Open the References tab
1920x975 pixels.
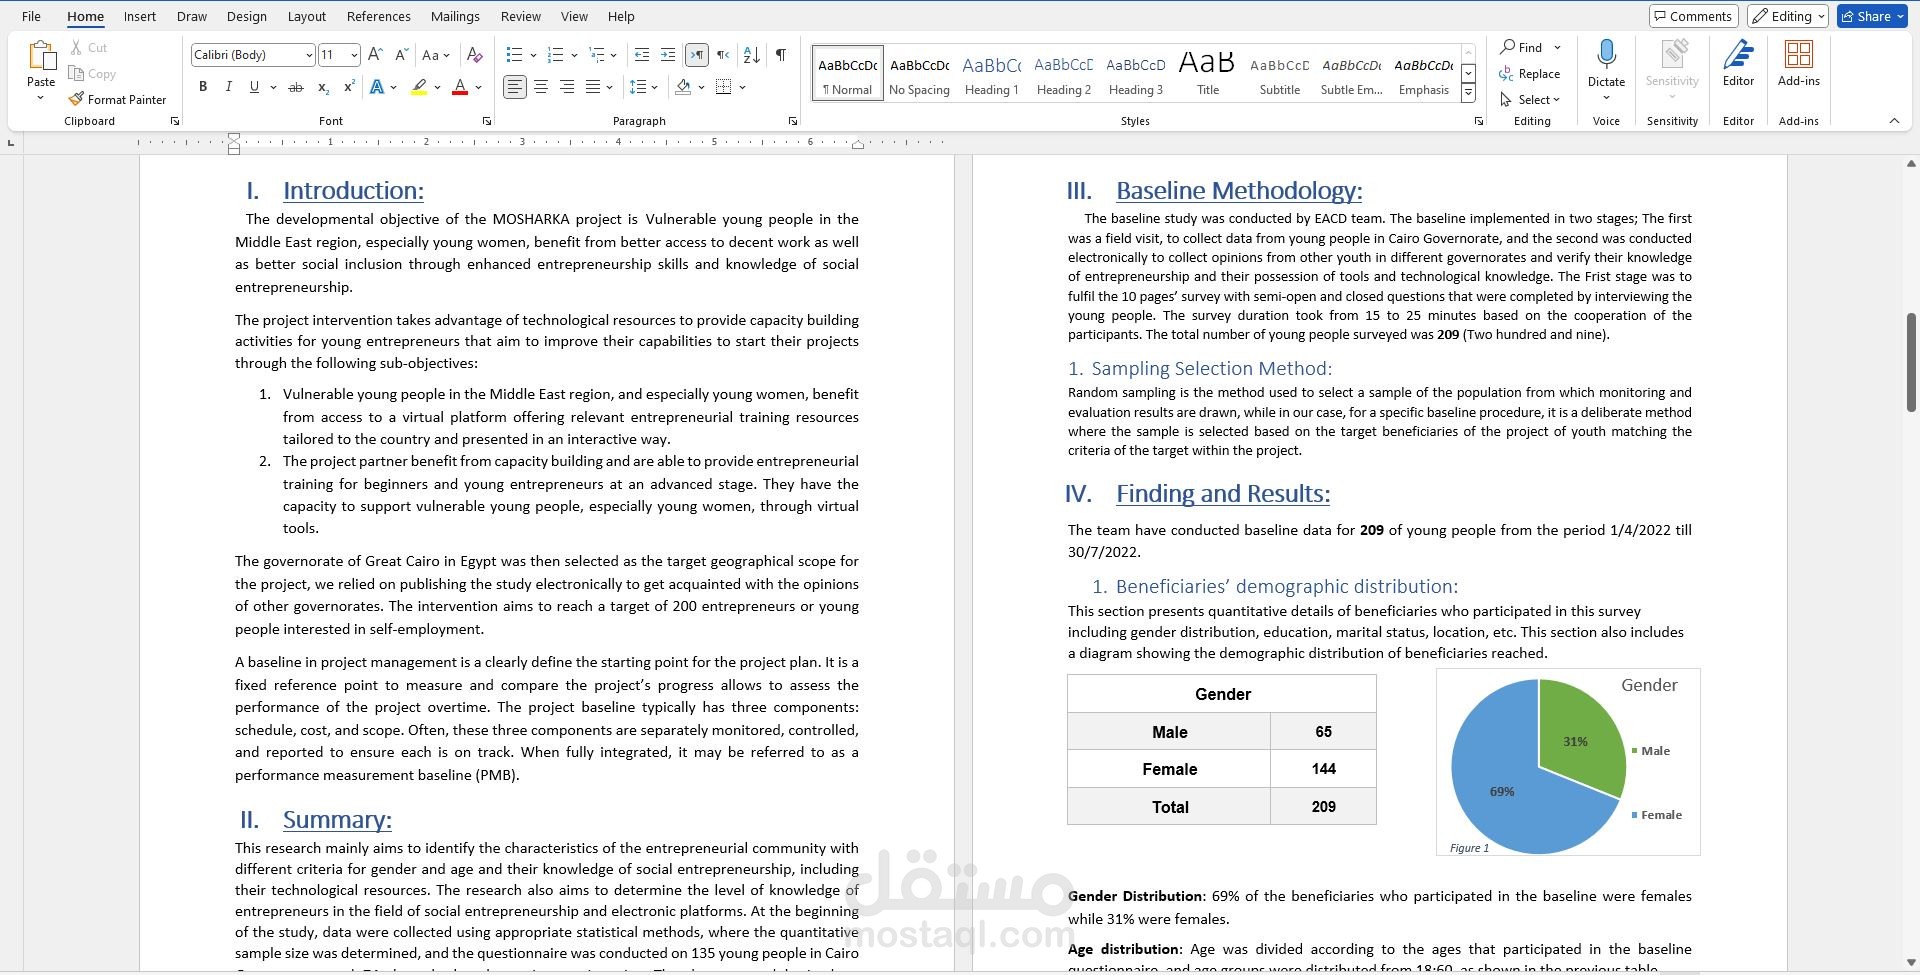click(378, 16)
